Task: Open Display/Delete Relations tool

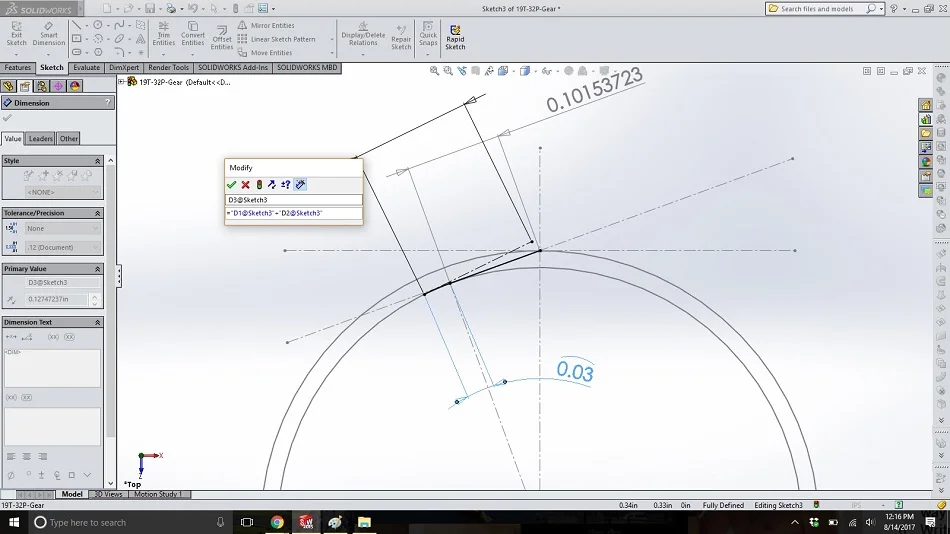Action: pos(363,34)
